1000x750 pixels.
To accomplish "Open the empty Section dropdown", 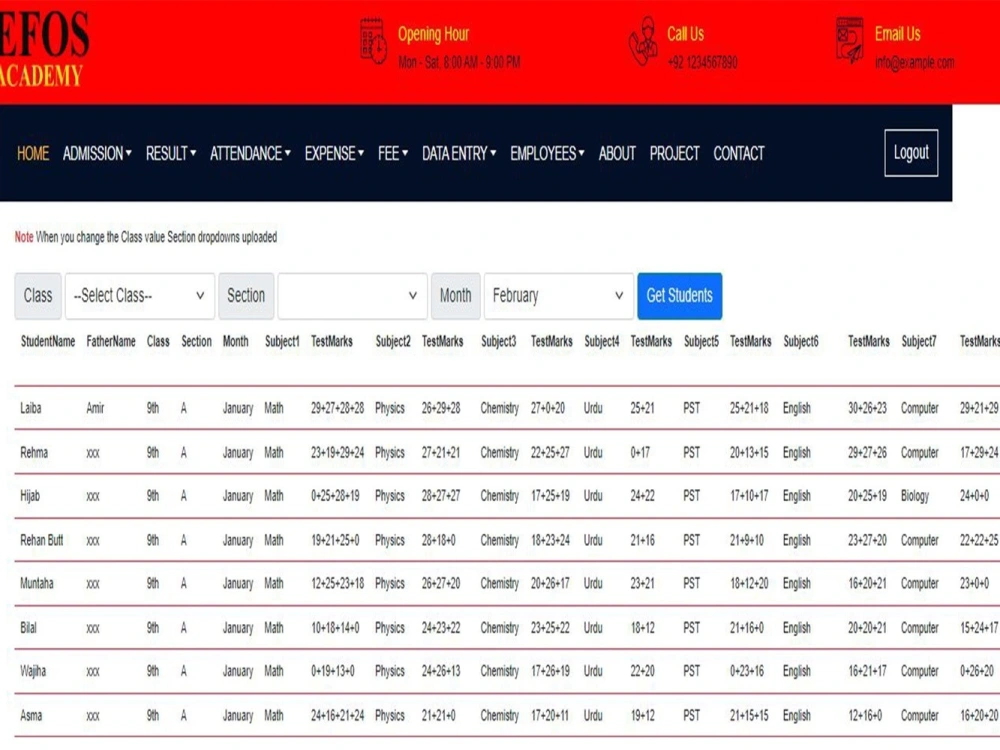I will pos(353,296).
